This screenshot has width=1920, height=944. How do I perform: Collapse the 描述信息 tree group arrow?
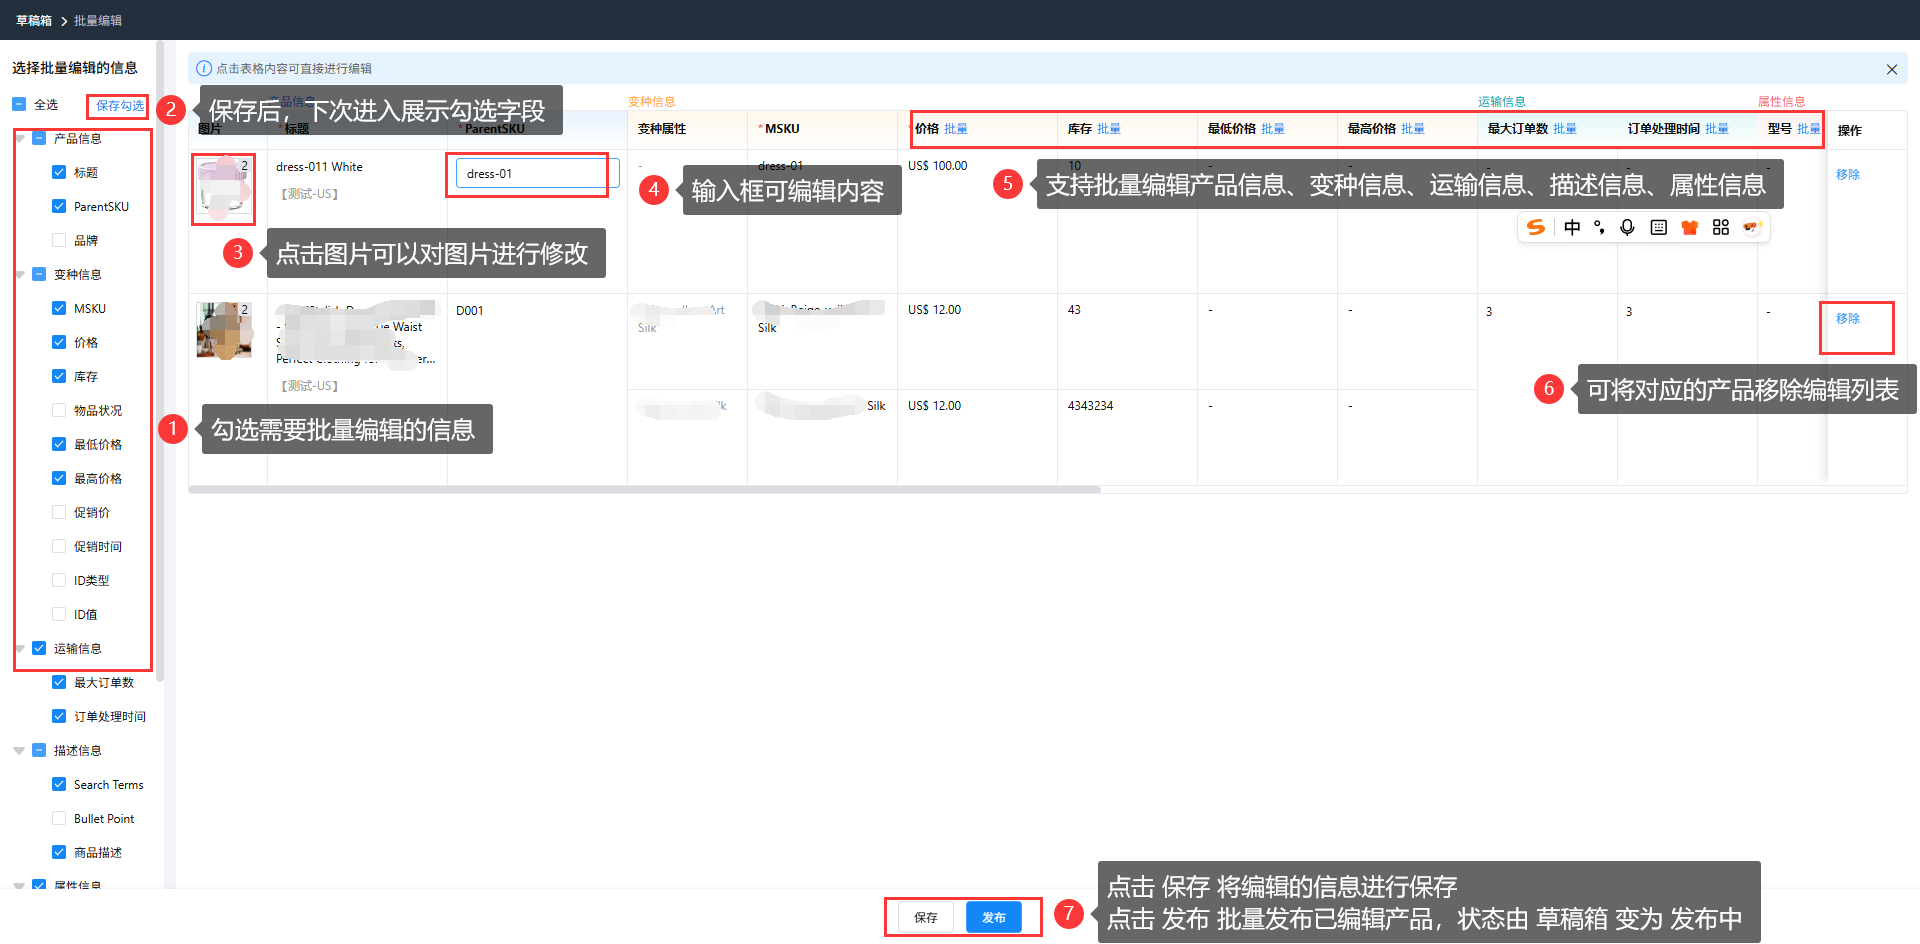pyautogui.click(x=20, y=751)
